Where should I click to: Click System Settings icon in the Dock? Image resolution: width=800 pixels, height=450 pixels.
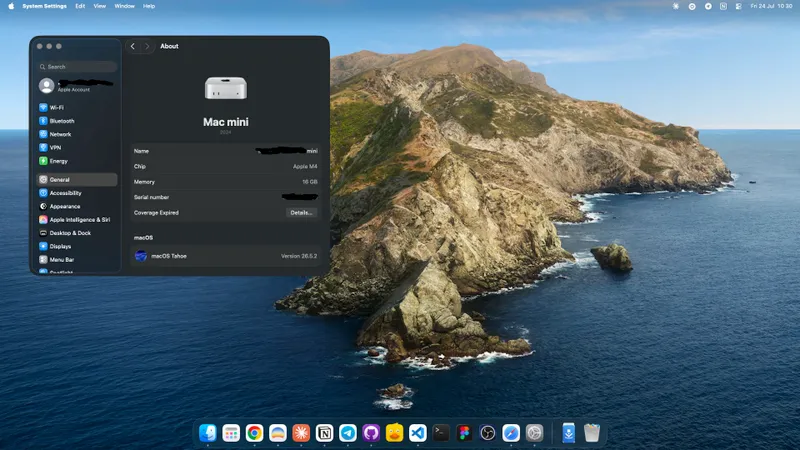click(534, 433)
